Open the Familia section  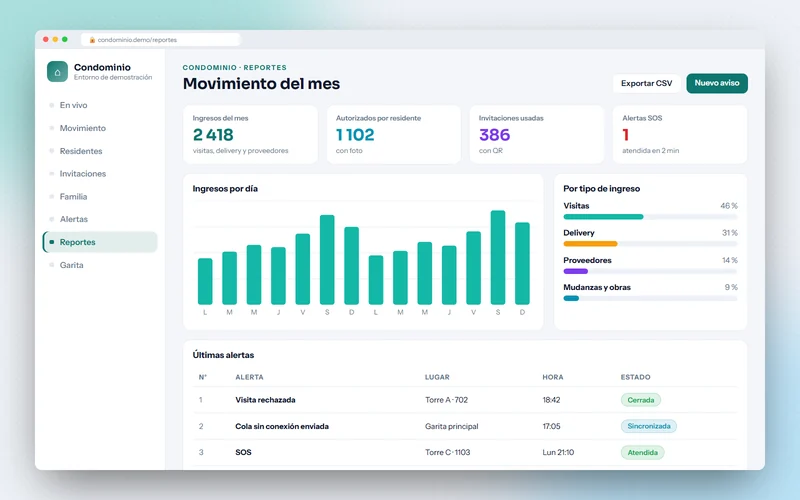pyautogui.click(x=73, y=196)
